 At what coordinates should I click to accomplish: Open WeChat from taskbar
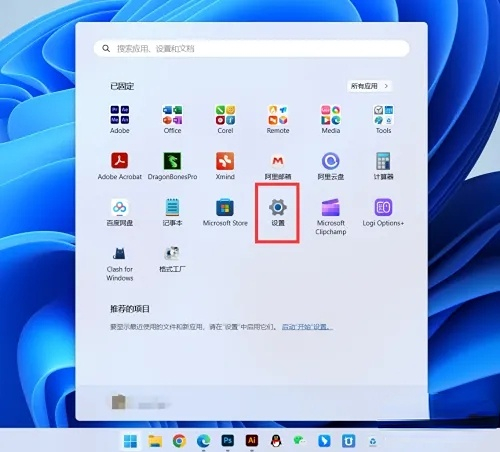300,441
